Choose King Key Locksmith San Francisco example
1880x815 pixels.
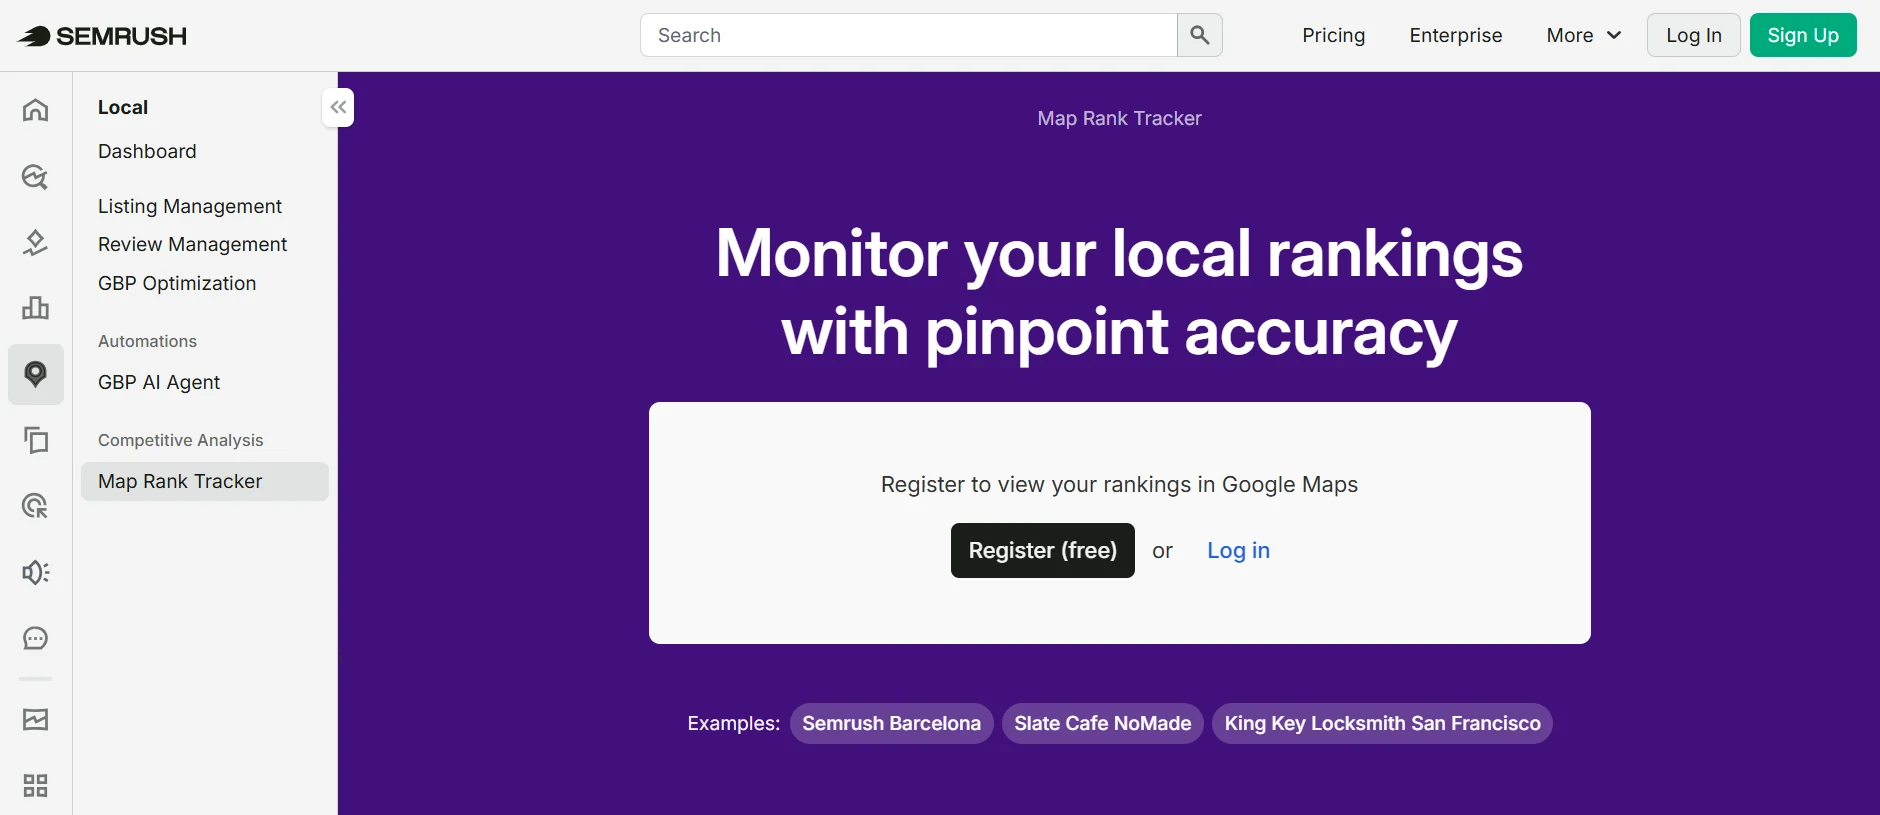tap(1382, 723)
